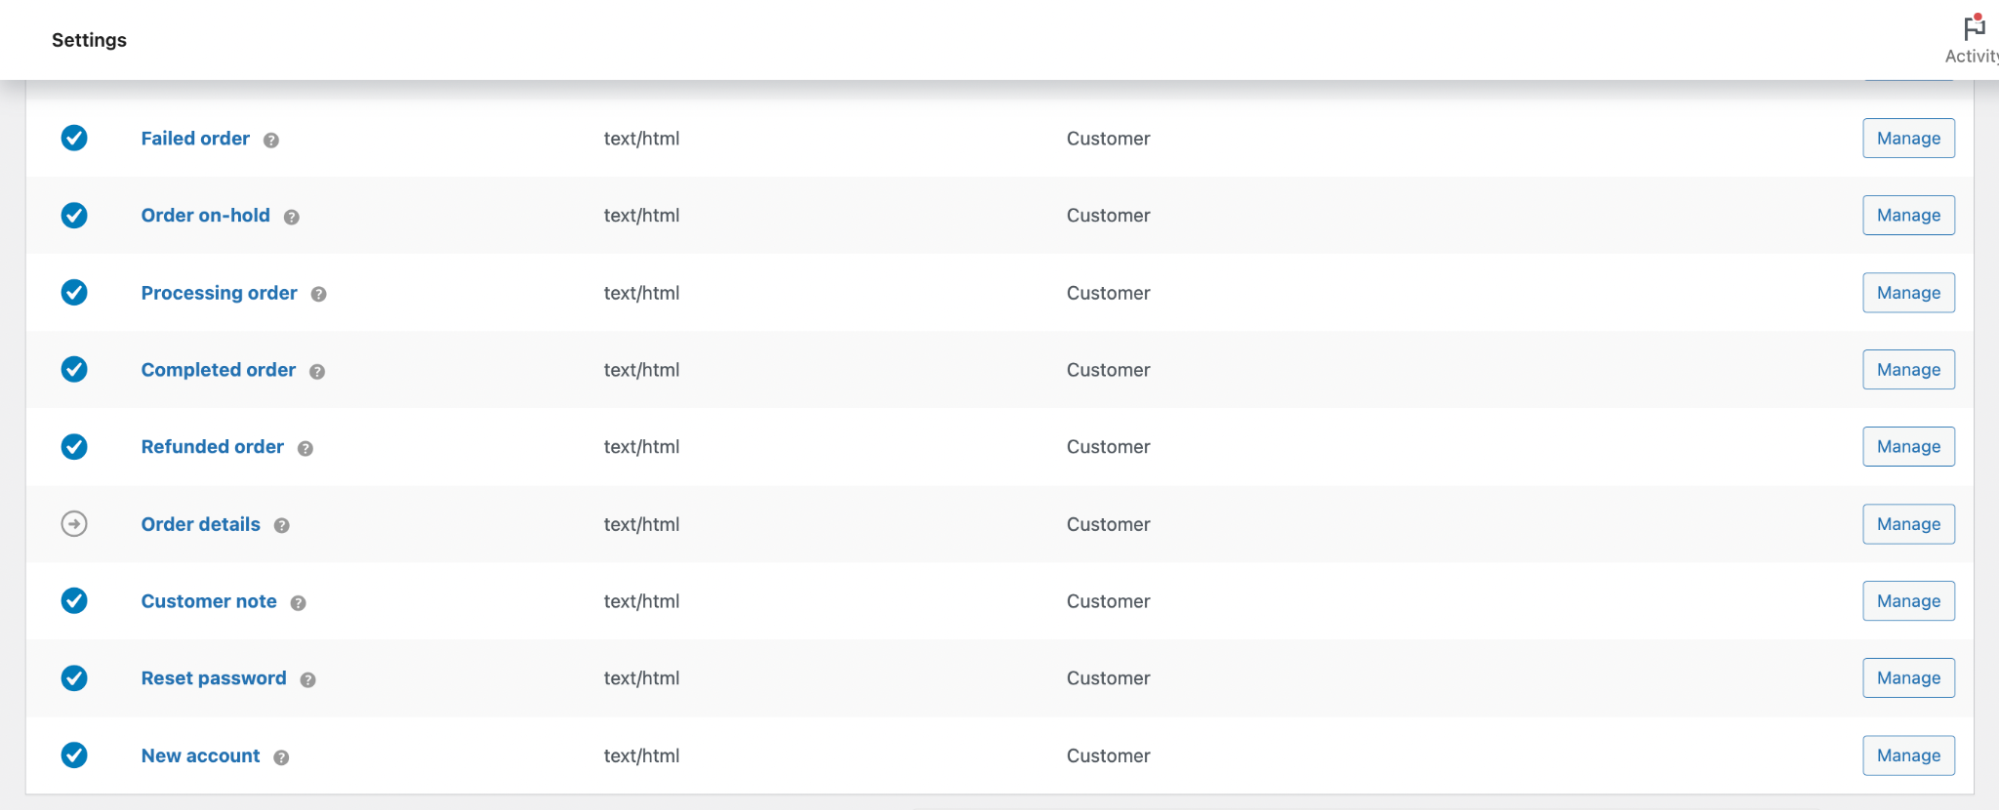
Task: Manage the Refunded order email
Action: [x=1908, y=447]
